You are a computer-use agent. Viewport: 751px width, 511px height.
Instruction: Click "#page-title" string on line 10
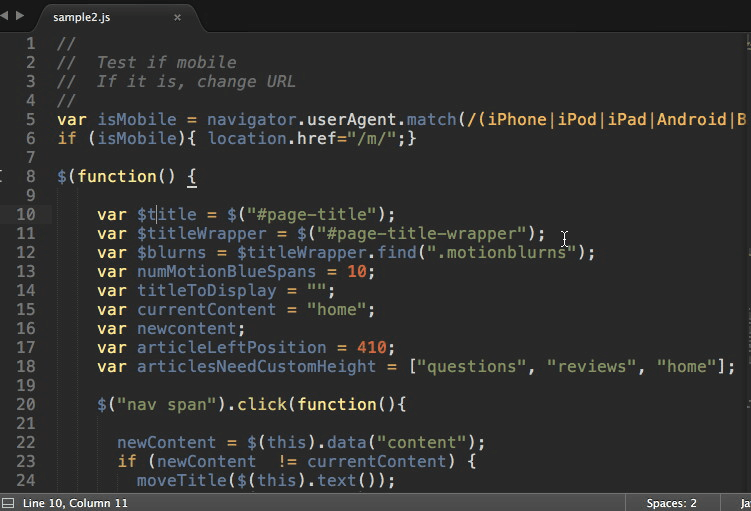click(312, 214)
